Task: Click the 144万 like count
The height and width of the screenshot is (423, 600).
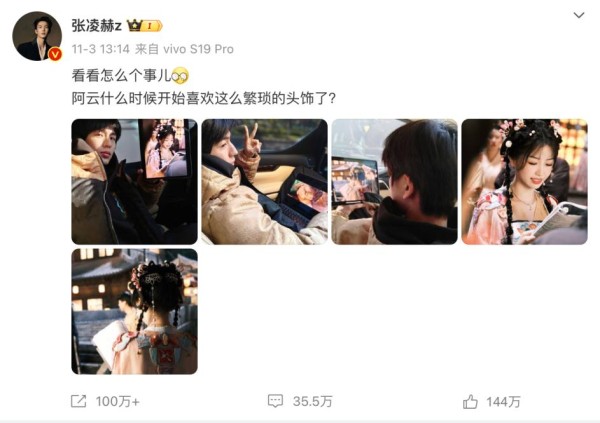Action: click(503, 402)
